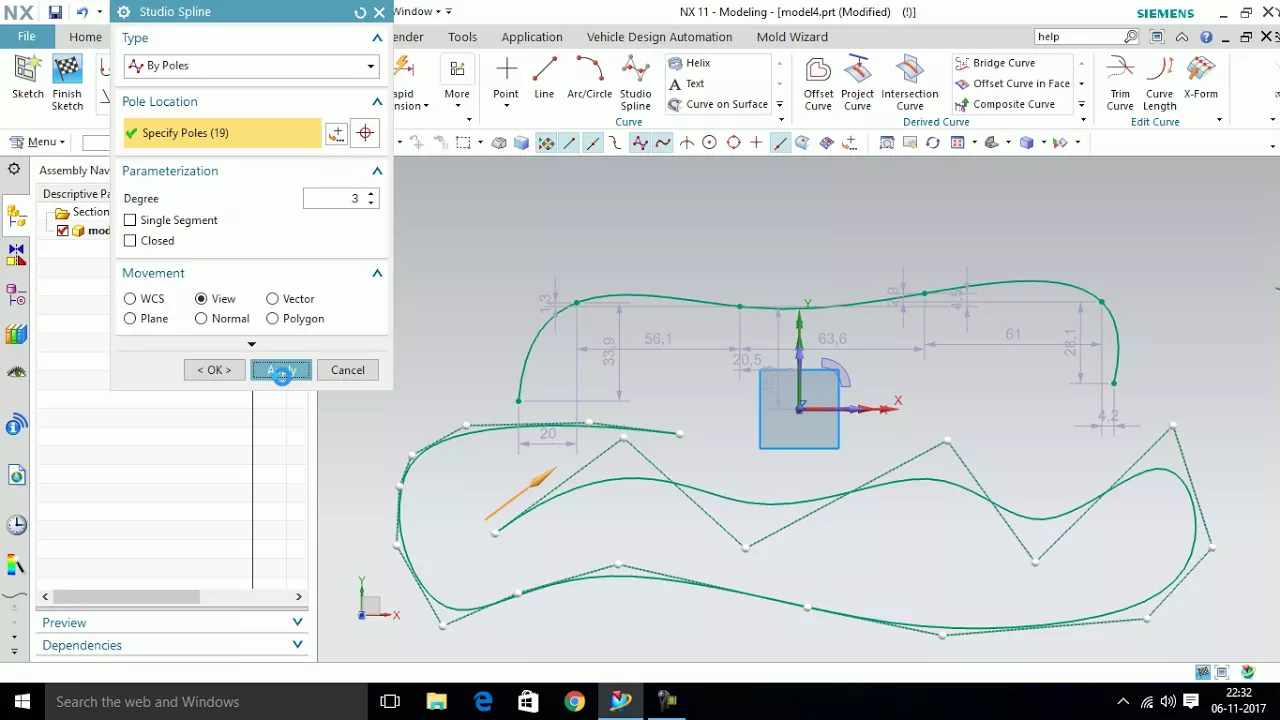The image size is (1280, 720).
Task: Select the Polygon movement radio button
Action: click(272, 319)
